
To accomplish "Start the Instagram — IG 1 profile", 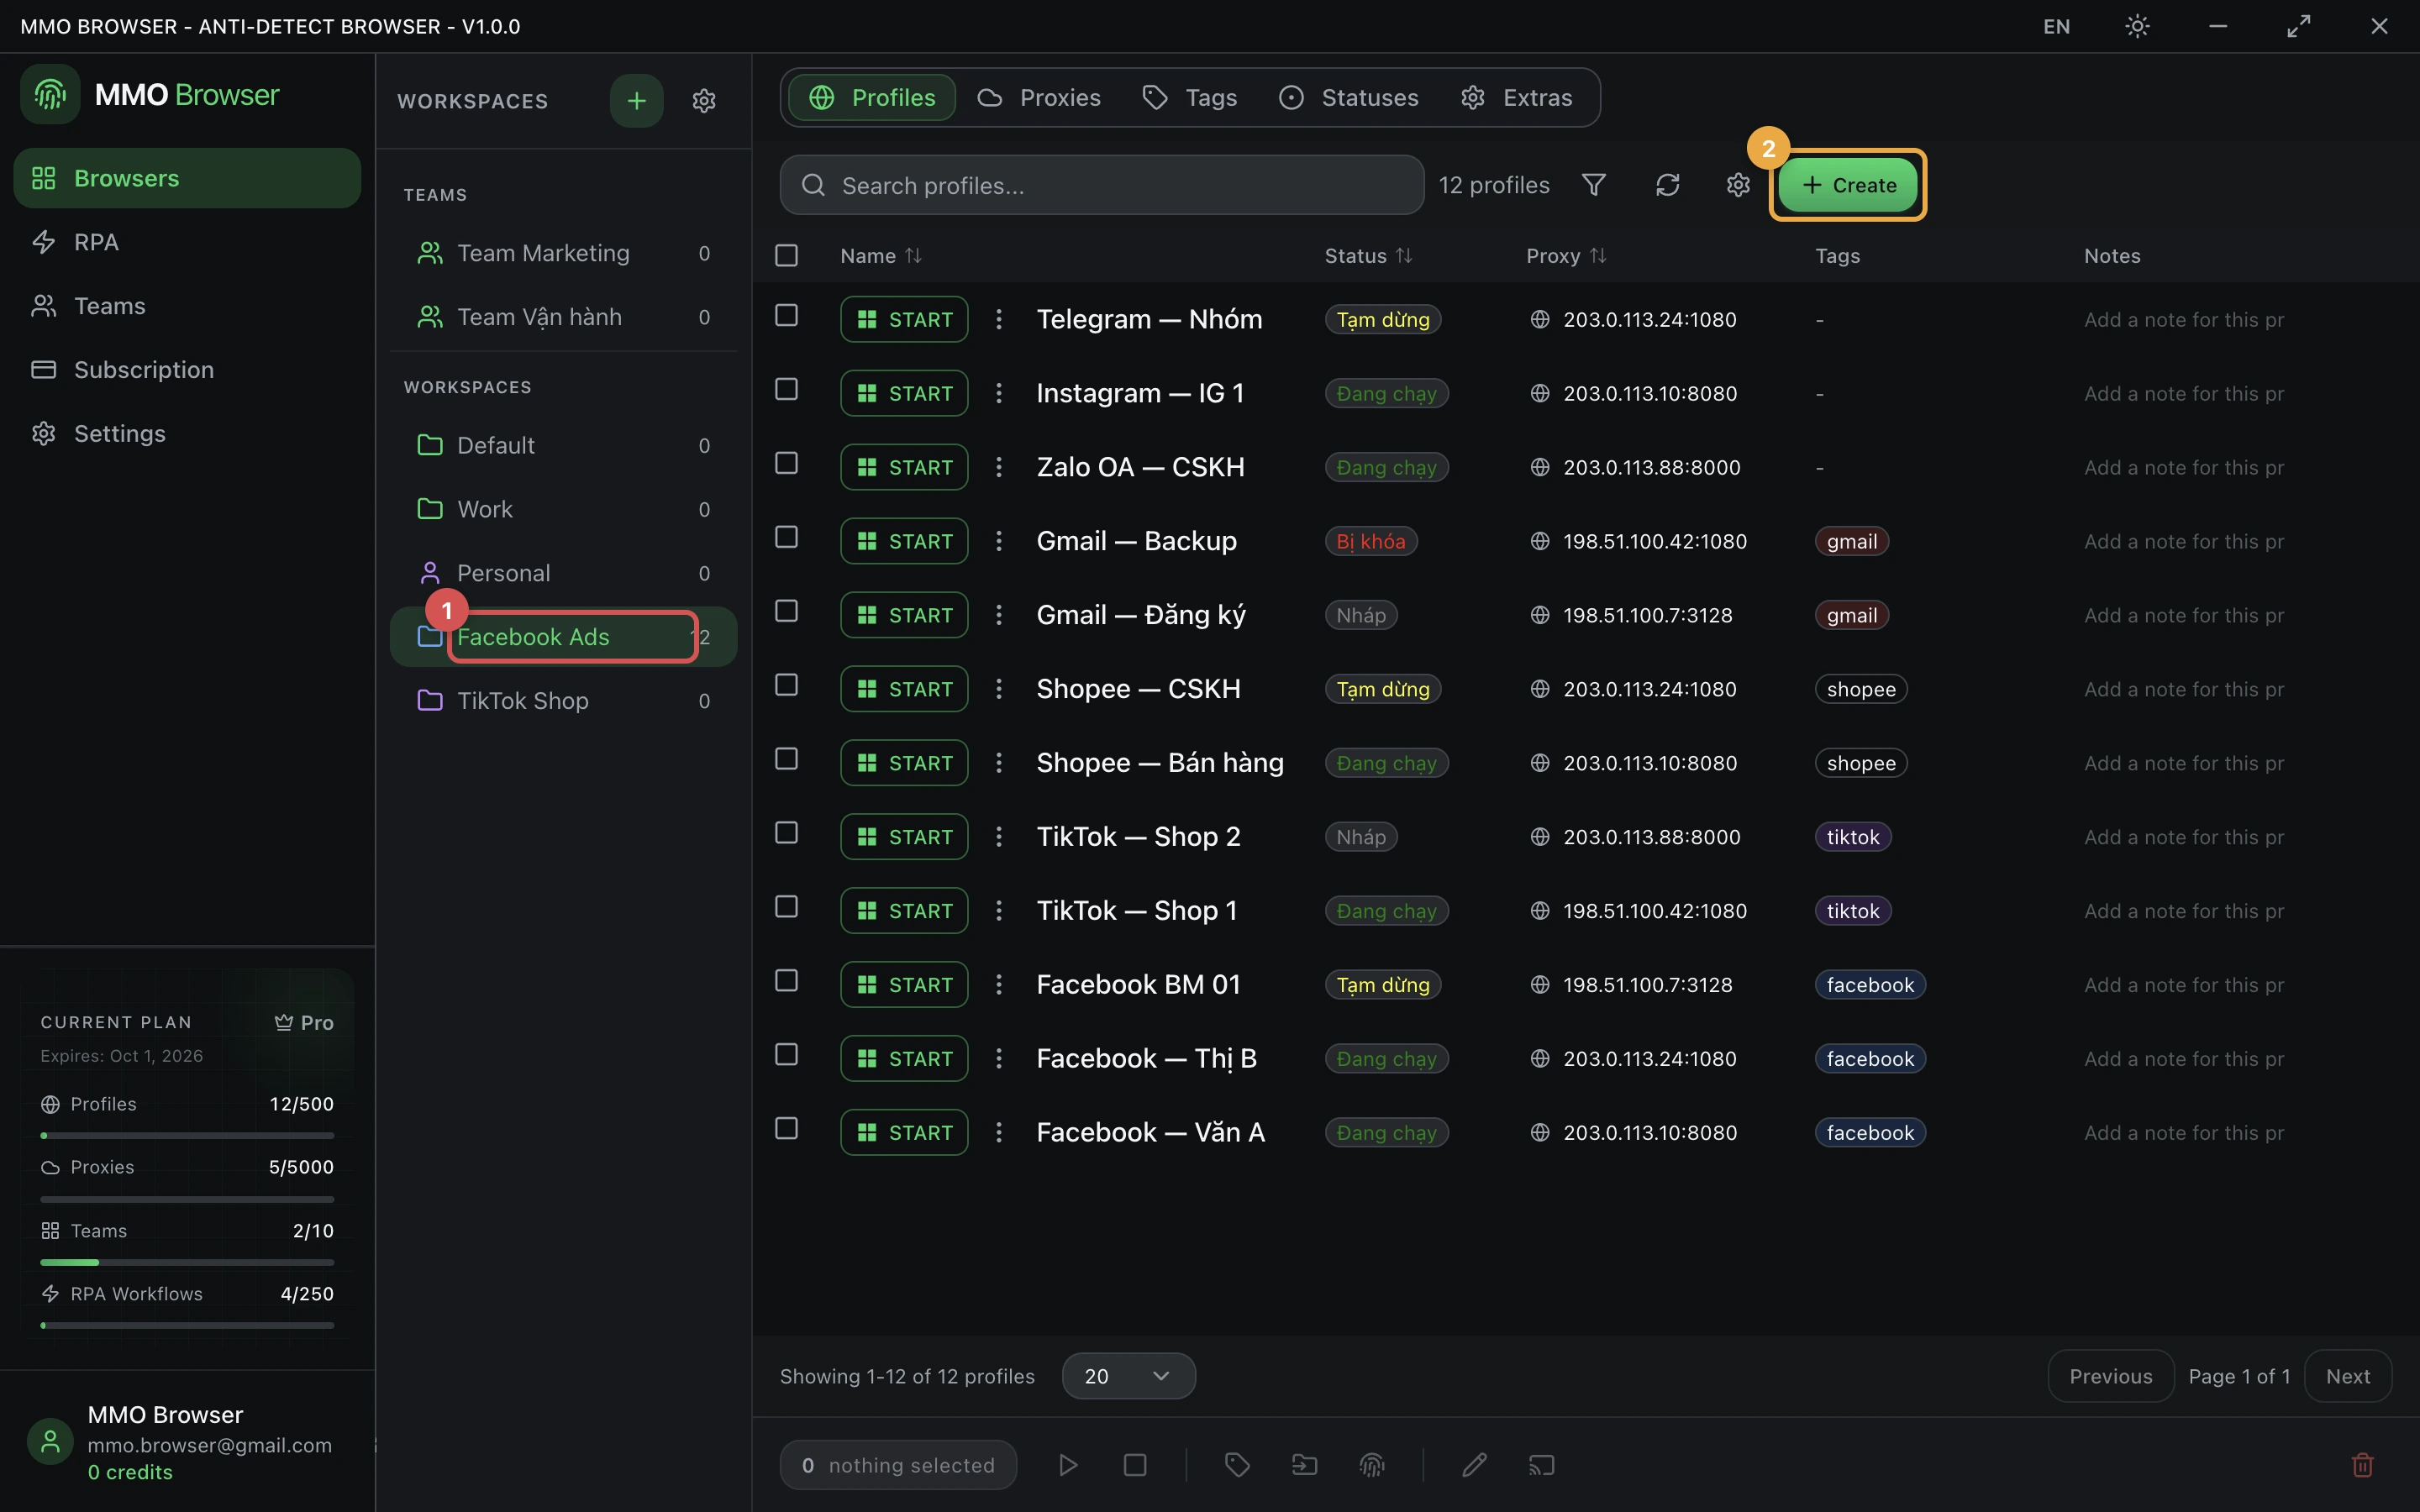I will pyautogui.click(x=904, y=393).
